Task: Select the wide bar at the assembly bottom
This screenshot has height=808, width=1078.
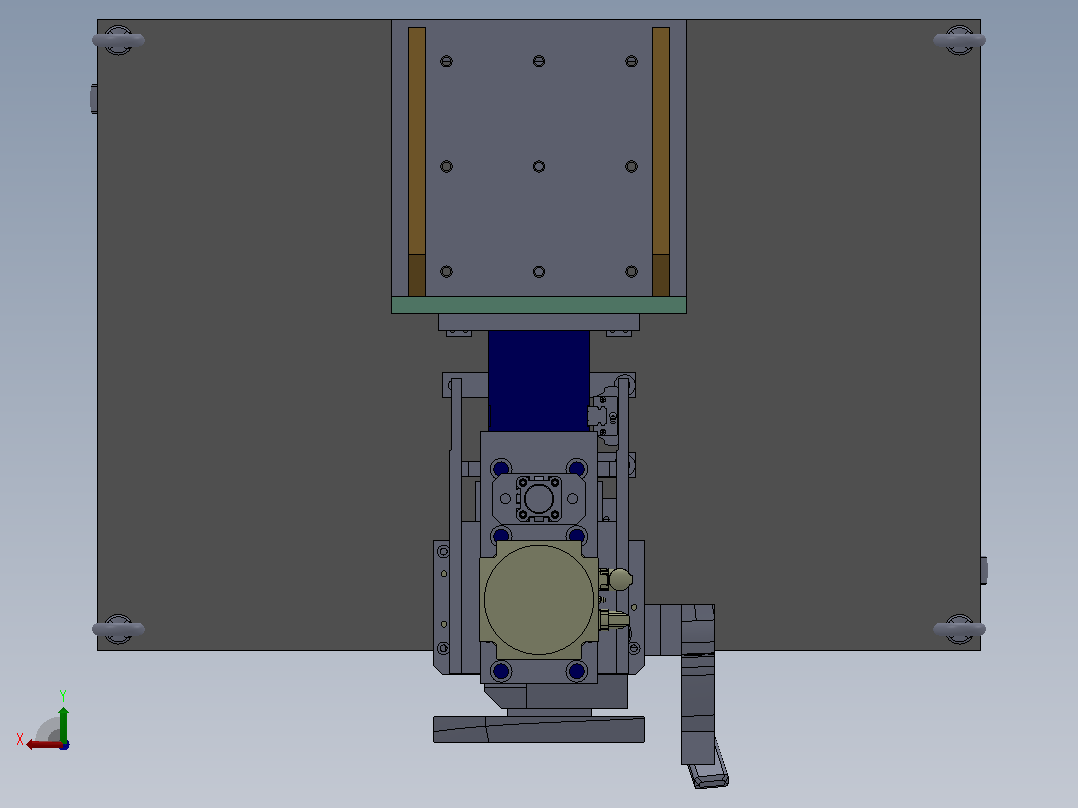Action: (x=538, y=730)
